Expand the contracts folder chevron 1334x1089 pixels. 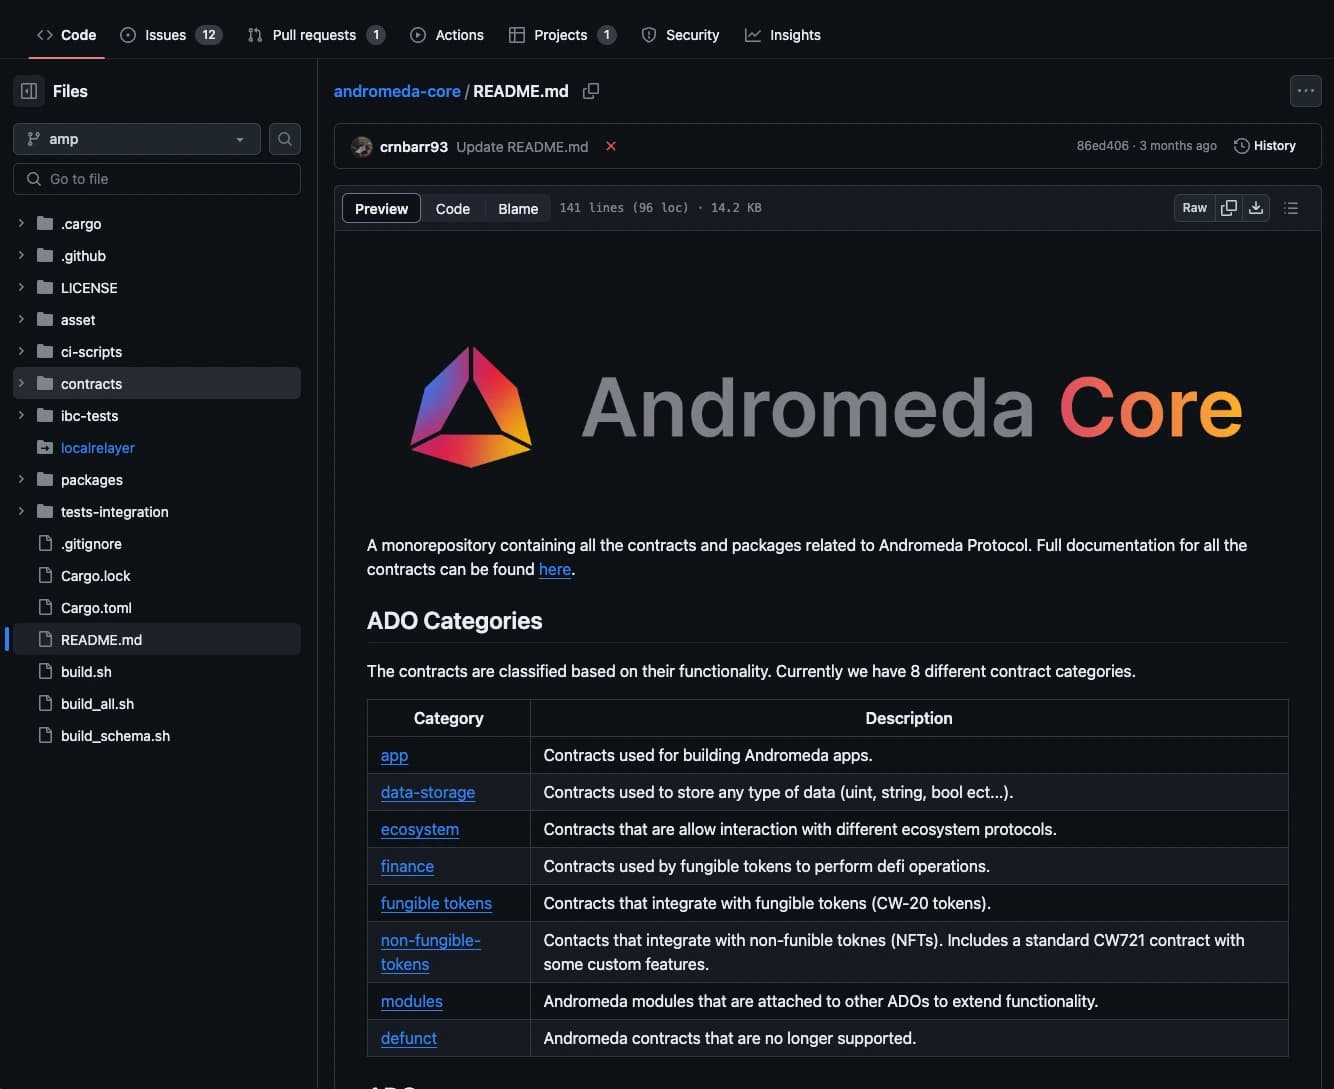tap(21, 383)
